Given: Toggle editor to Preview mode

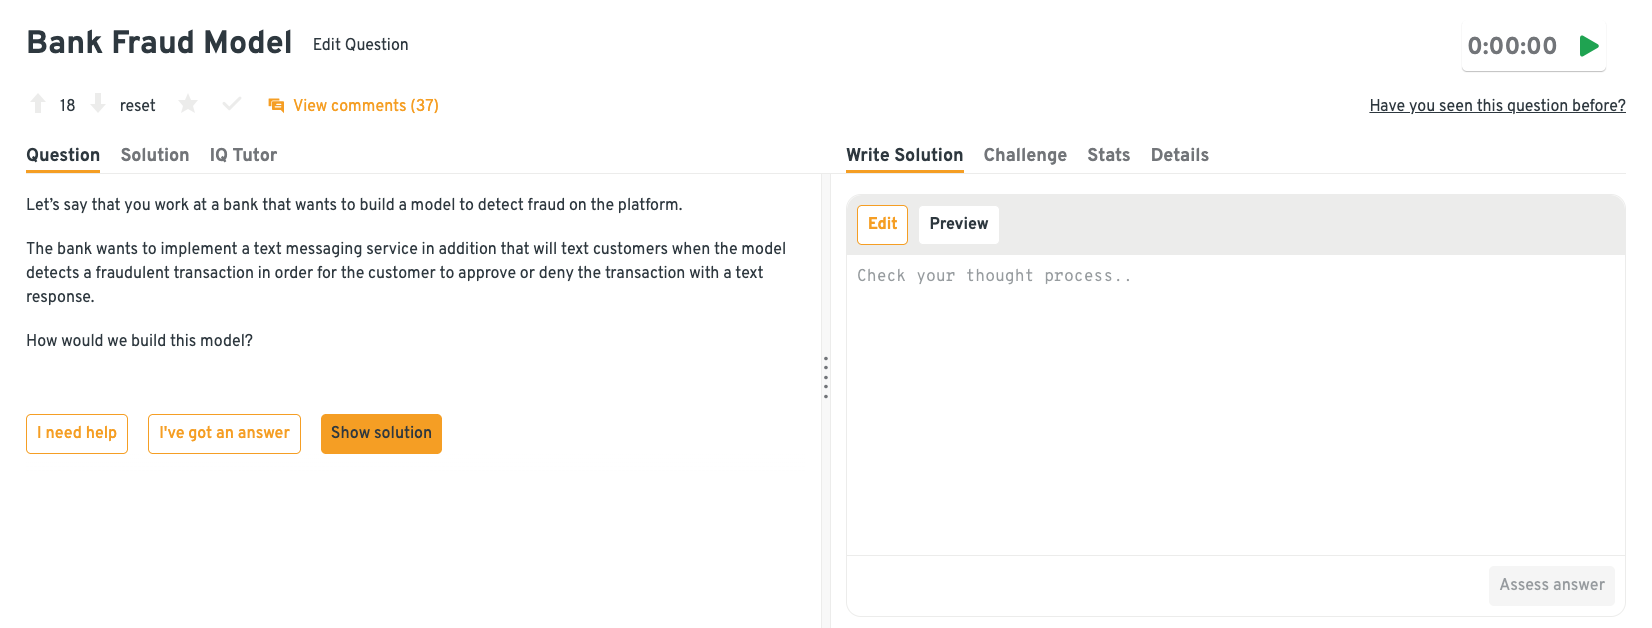Looking at the screenshot, I should click(958, 224).
